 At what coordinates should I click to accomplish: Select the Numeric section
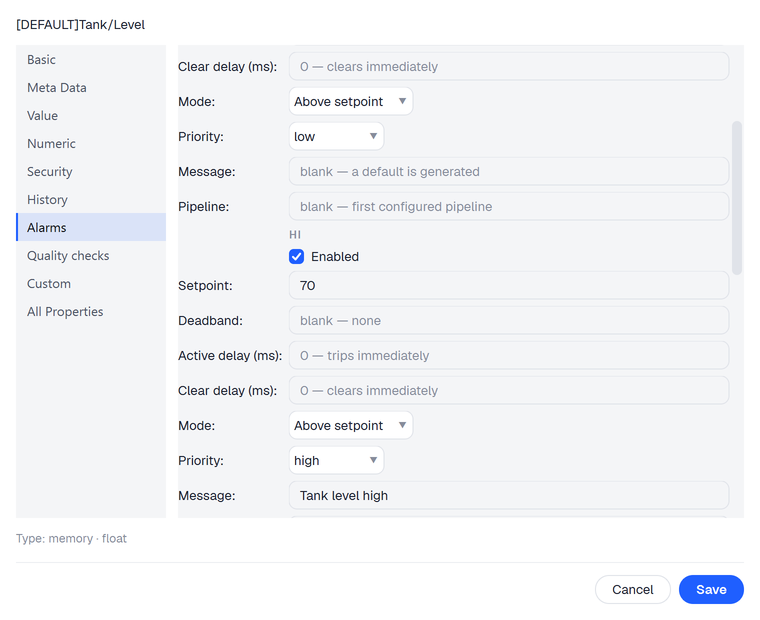(91, 144)
